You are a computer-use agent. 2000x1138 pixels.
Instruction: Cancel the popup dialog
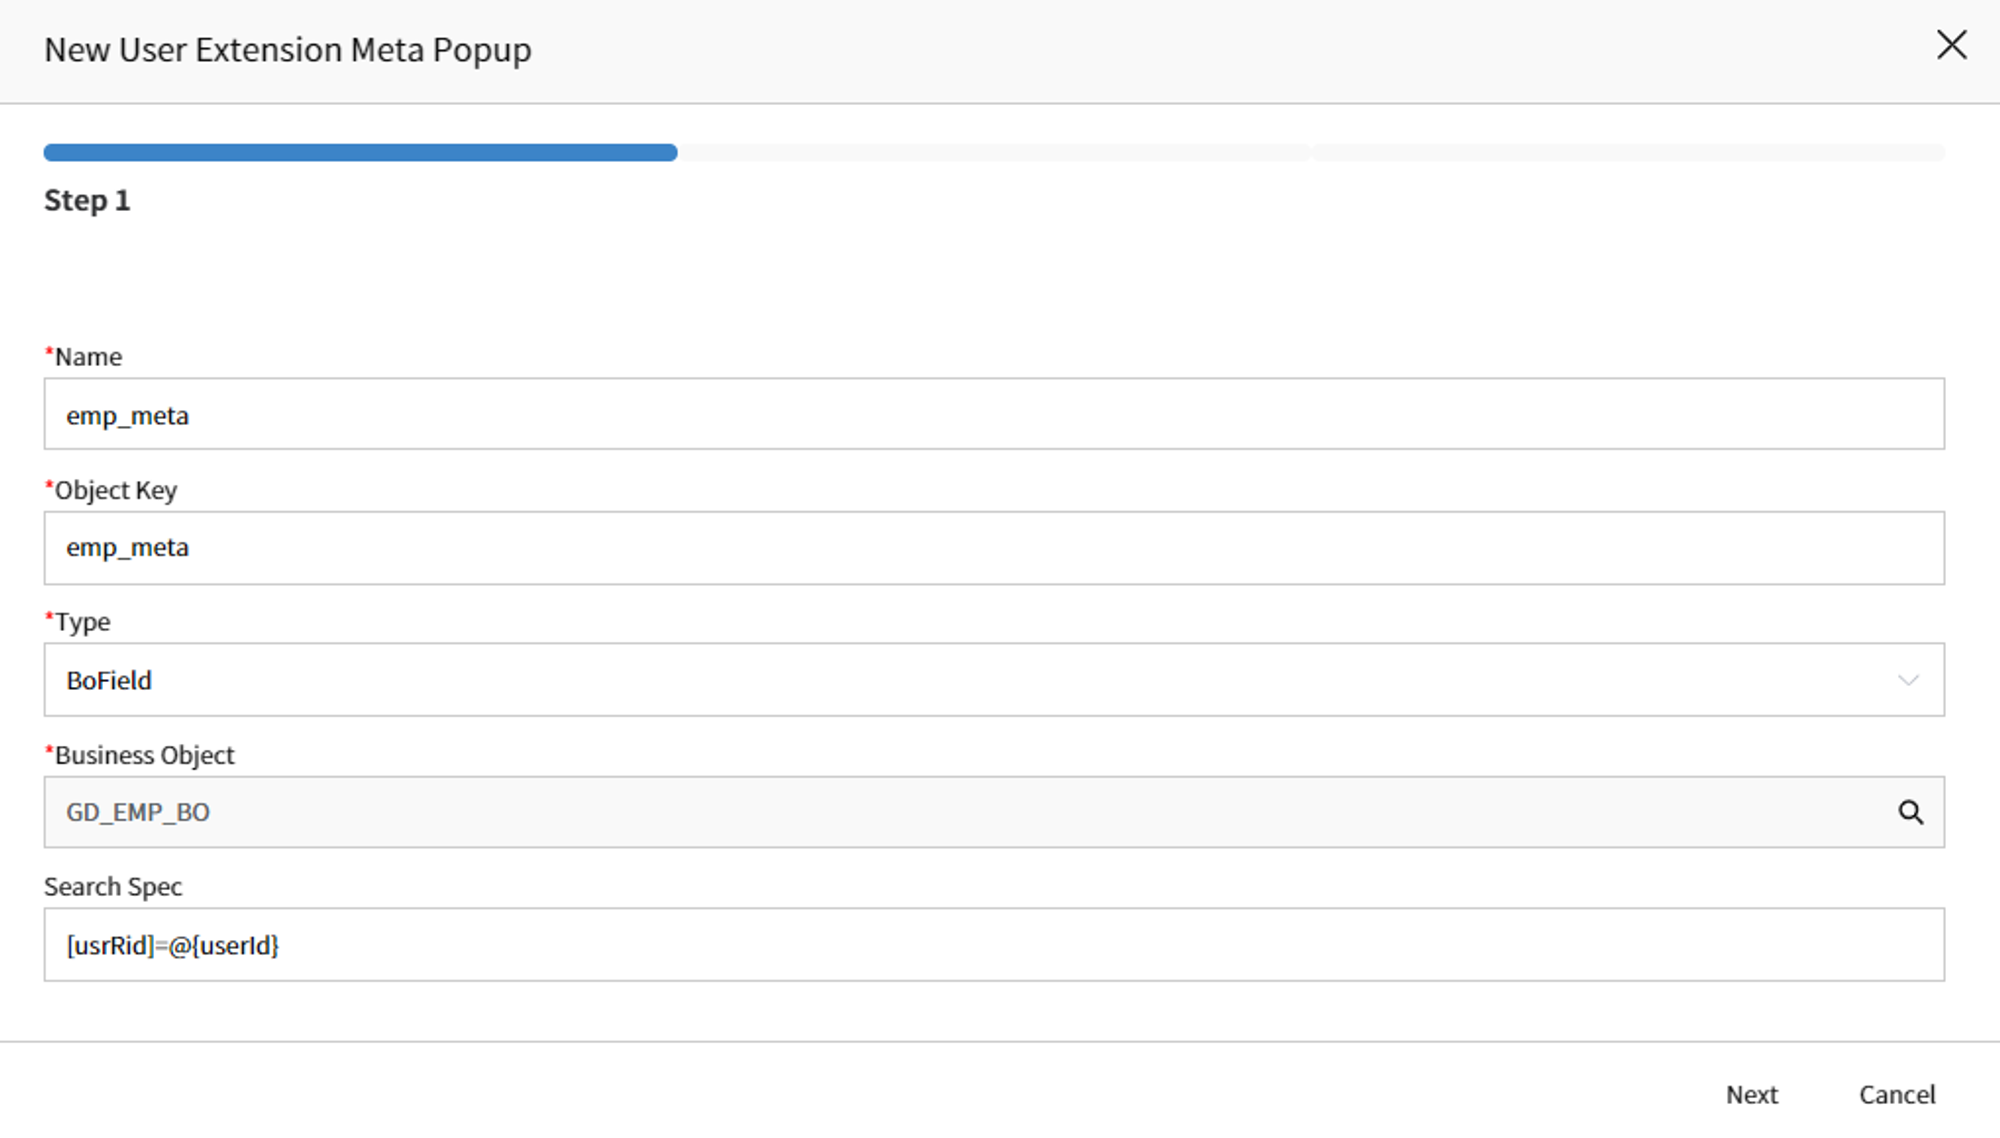pyautogui.click(x=1897, y=1095)
